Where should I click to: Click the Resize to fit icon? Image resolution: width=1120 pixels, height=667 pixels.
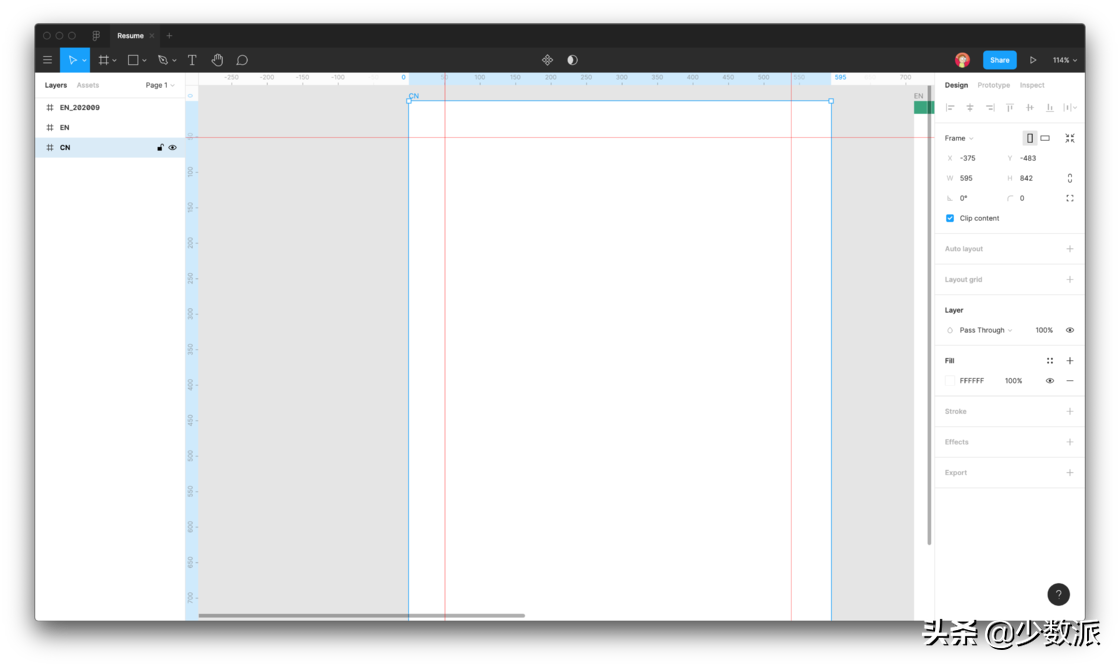pyautogui.click(x=1070, y=138)
